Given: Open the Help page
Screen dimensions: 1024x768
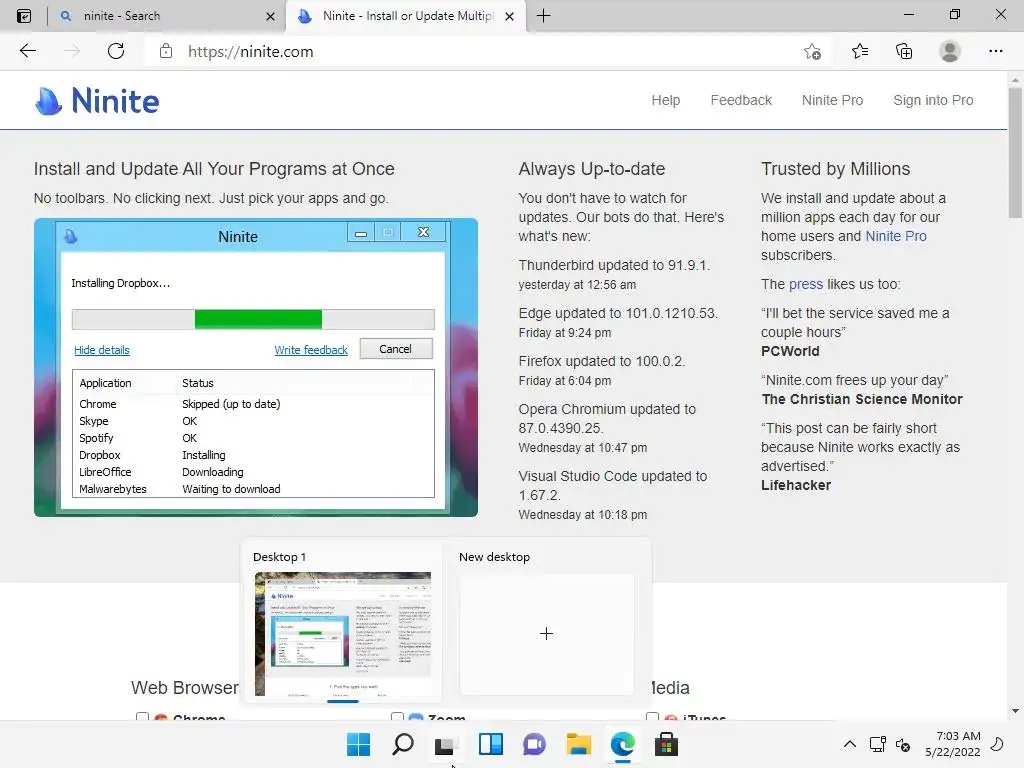Looking at the screenshot, I should 665,100.
